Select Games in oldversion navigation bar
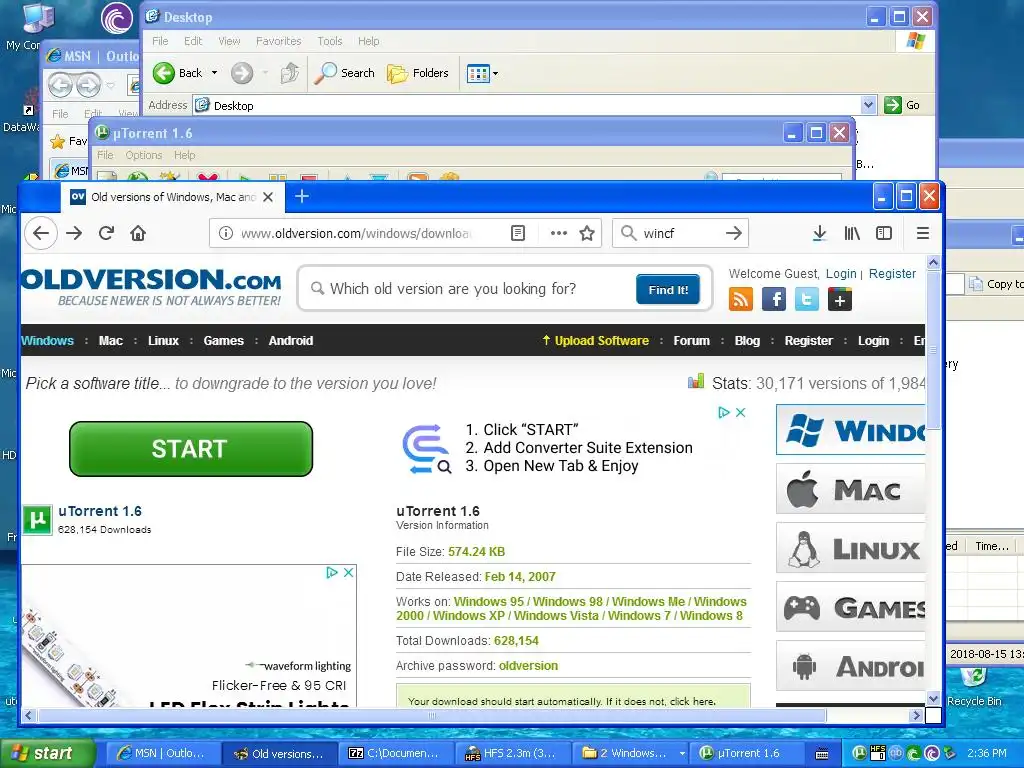This screenshot has height=768, width=1024. coord(223,340)
